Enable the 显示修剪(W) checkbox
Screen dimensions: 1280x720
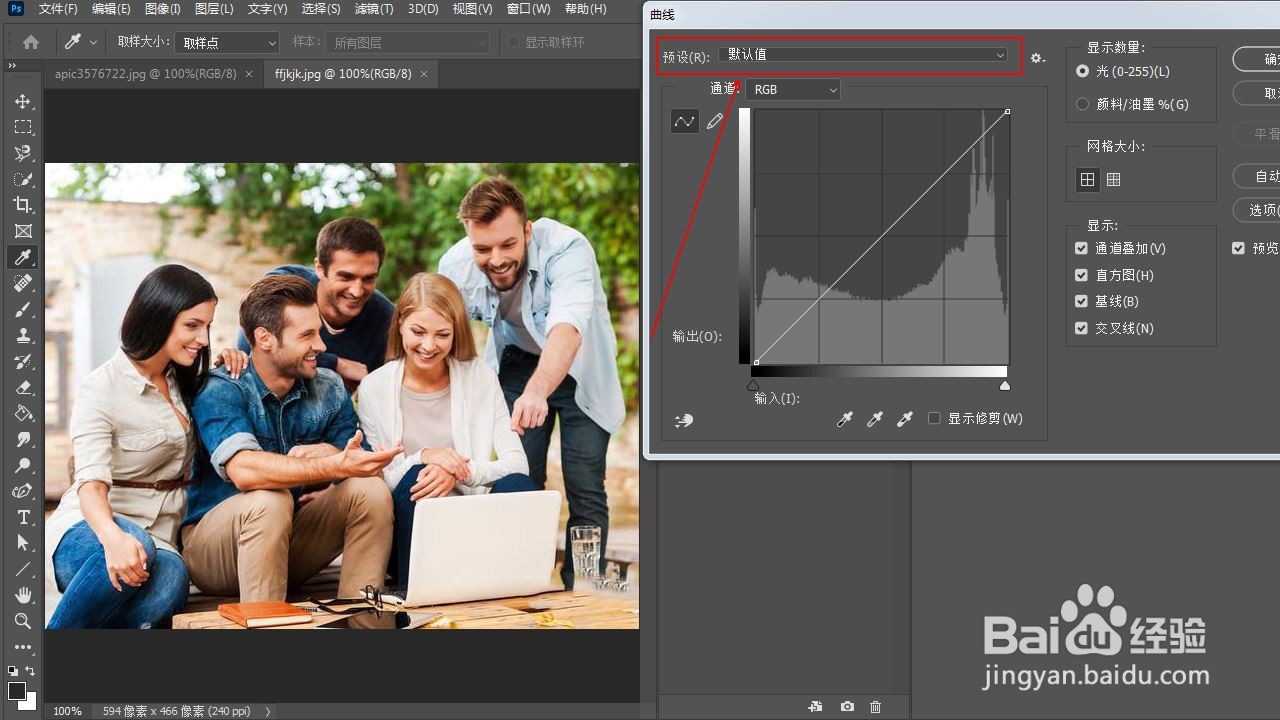point(934,418)
